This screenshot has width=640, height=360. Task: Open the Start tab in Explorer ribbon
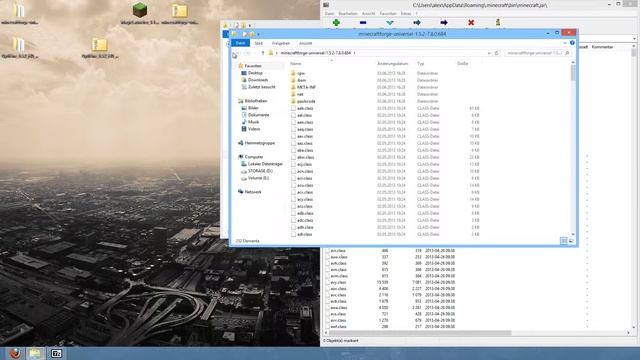click(x=258, y=43)
